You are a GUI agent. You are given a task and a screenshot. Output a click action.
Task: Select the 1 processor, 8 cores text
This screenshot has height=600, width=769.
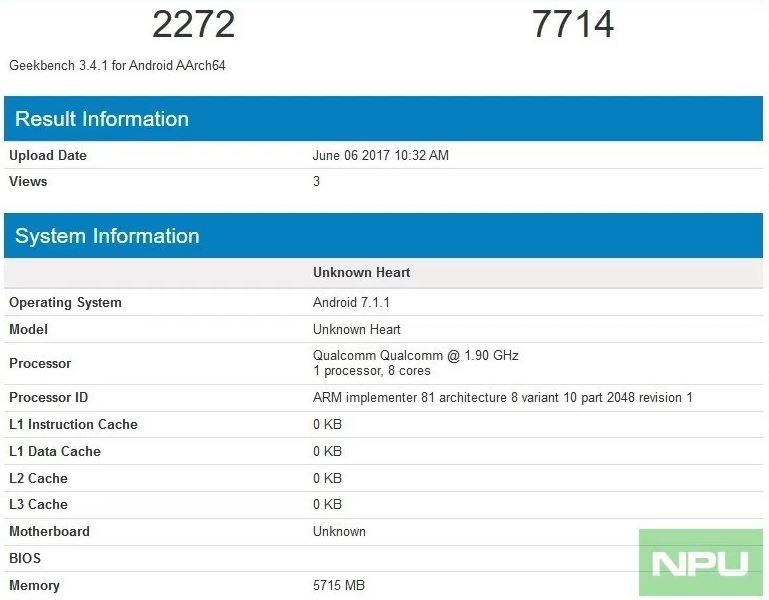[372, 371]
